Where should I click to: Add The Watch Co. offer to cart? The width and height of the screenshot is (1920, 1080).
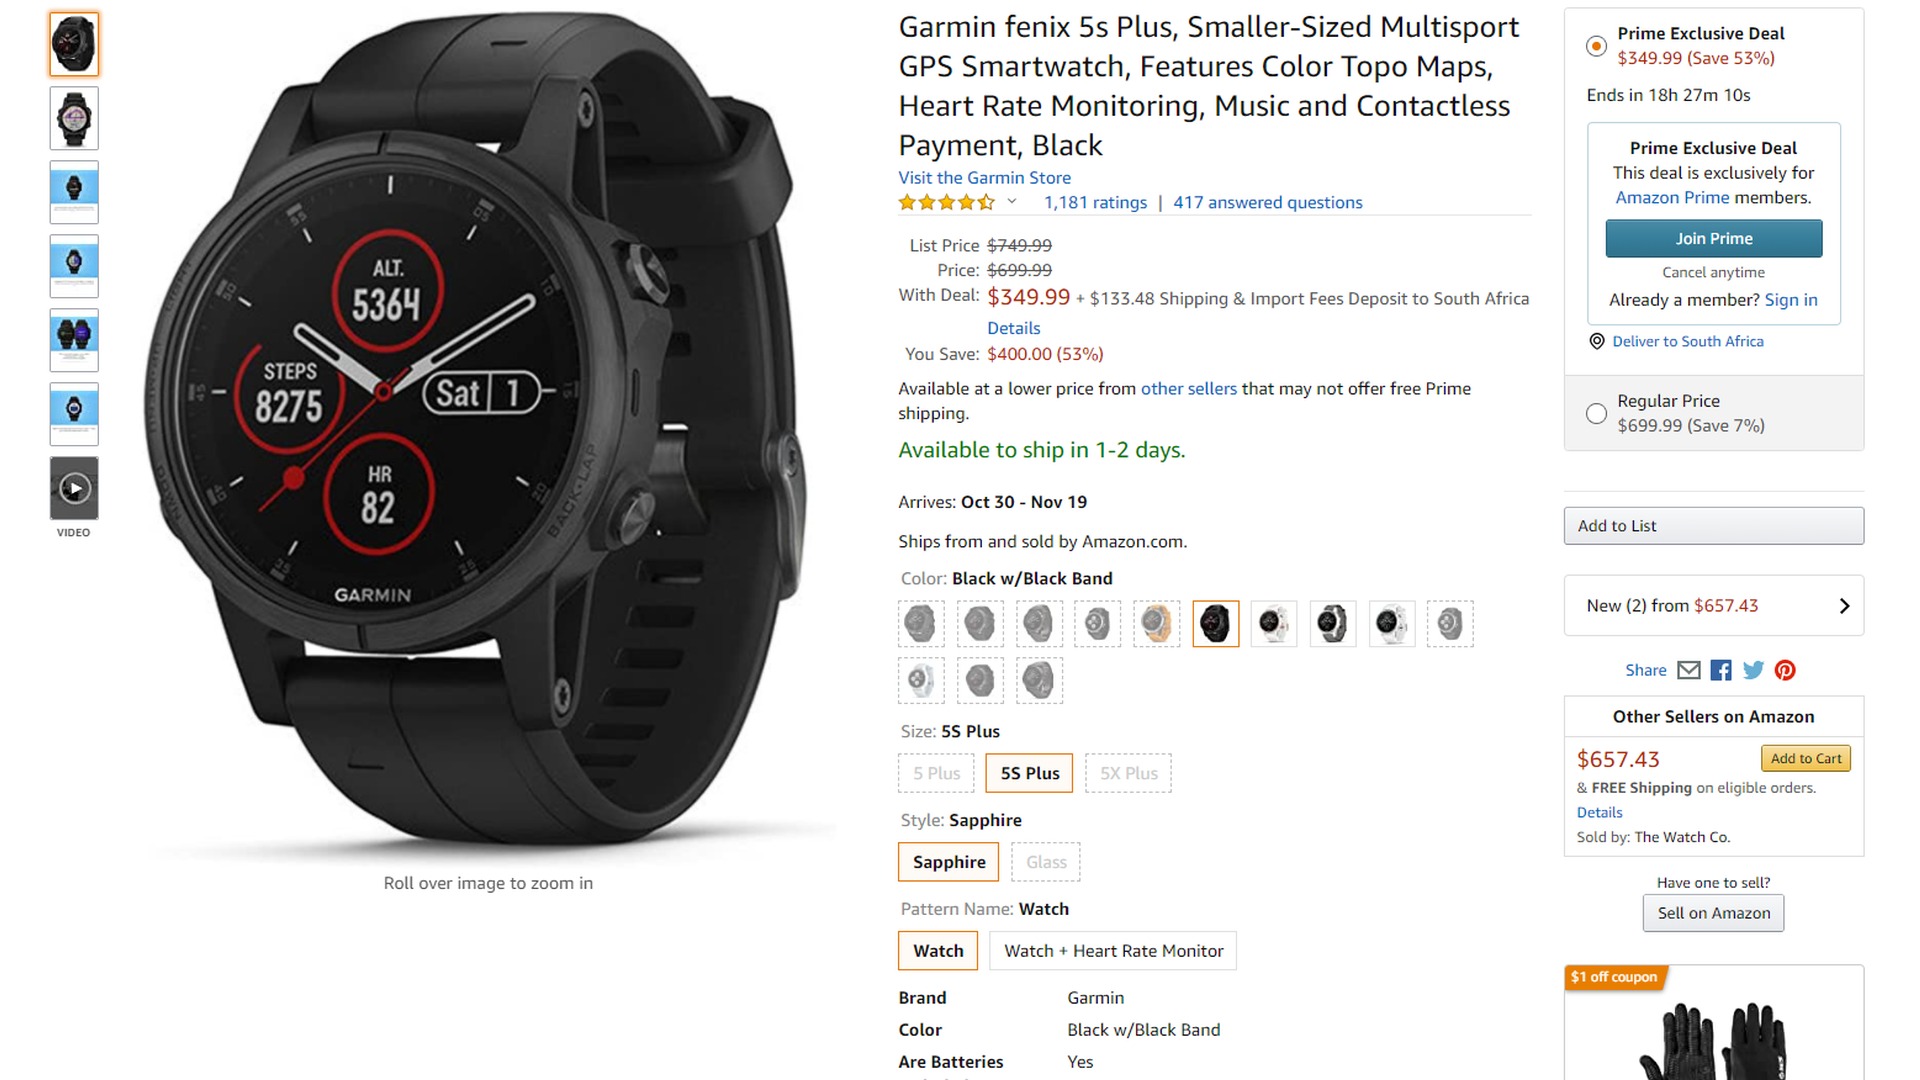point(1806,759)
